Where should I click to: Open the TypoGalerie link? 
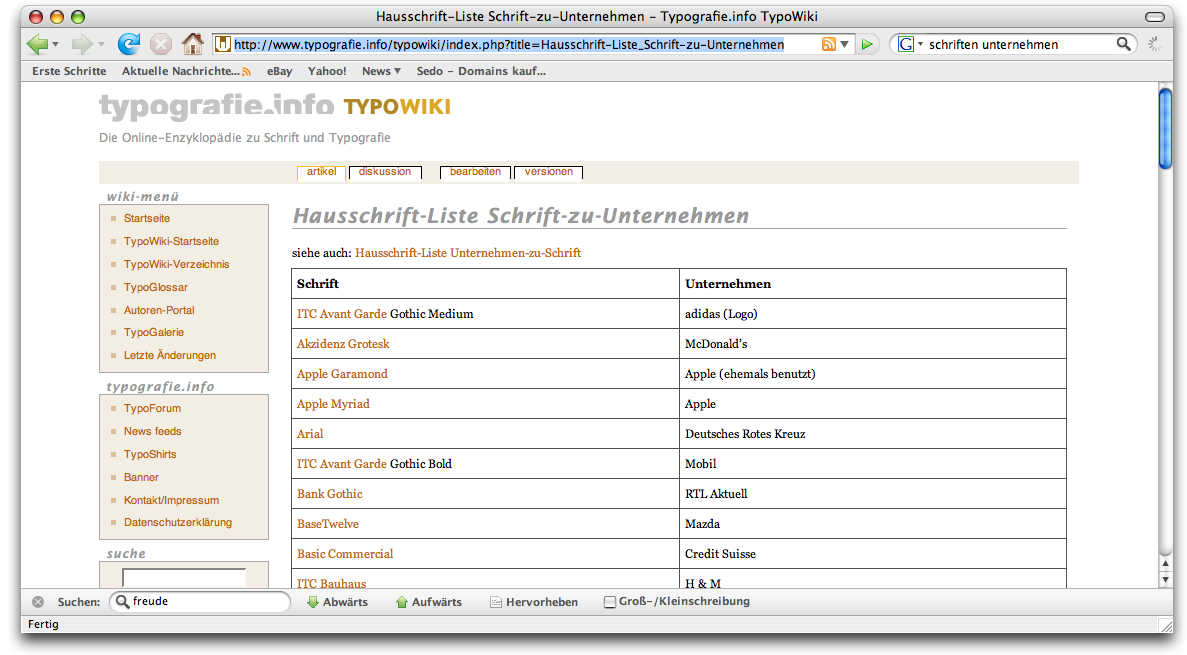tap(154, 332)
